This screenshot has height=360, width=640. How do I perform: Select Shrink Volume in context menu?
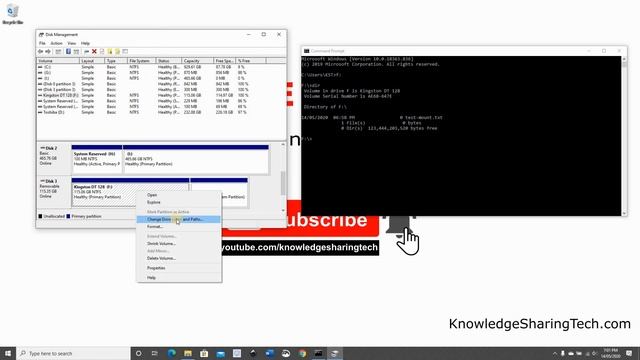point(179,244)
